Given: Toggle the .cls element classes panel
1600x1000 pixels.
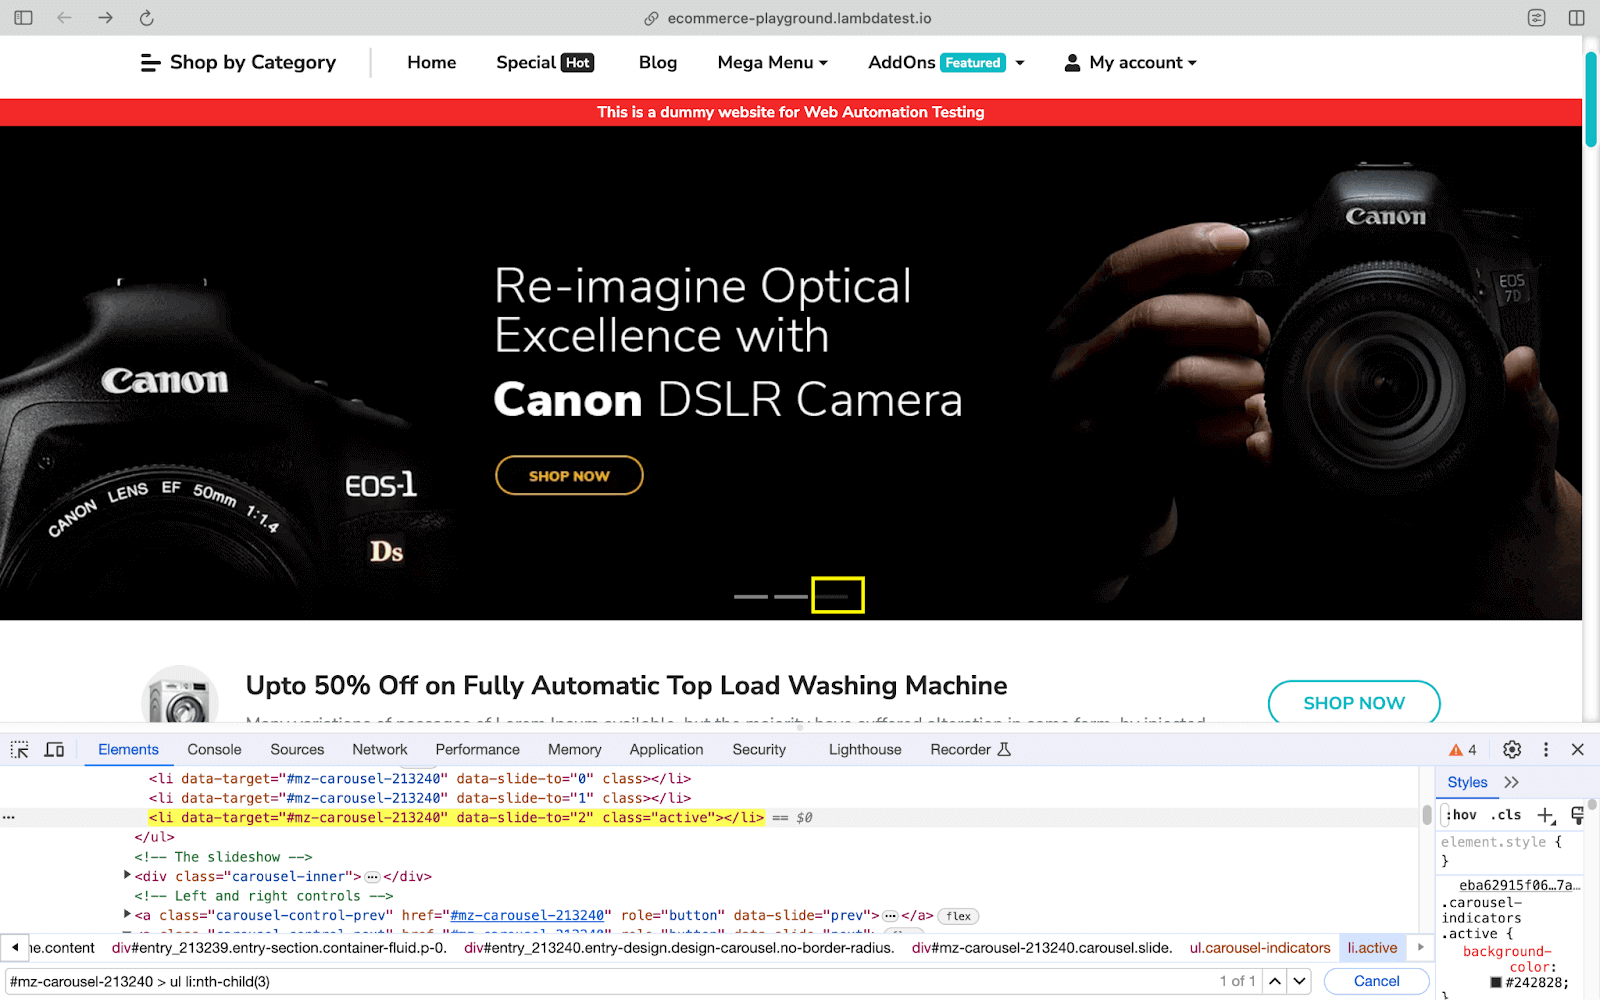Looking at the screenshot, I should (x=1506, y=815).
